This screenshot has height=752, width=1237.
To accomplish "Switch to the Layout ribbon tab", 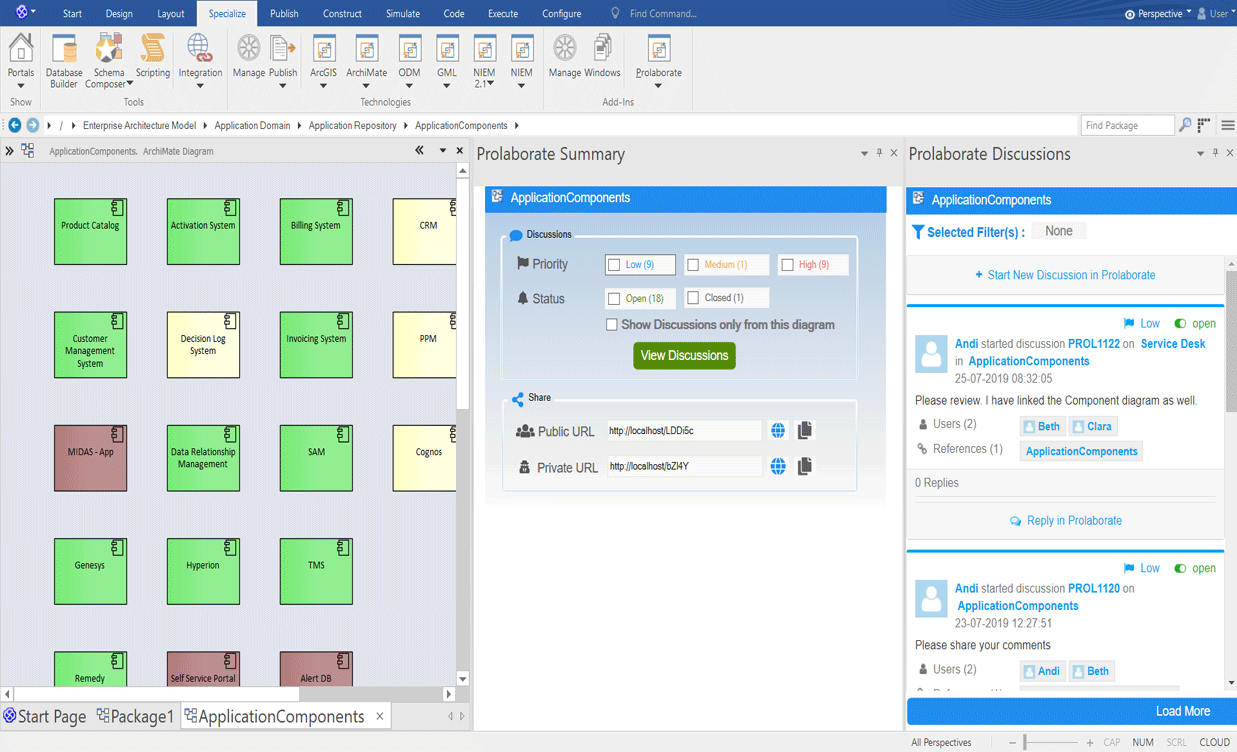I will [171, 14].
